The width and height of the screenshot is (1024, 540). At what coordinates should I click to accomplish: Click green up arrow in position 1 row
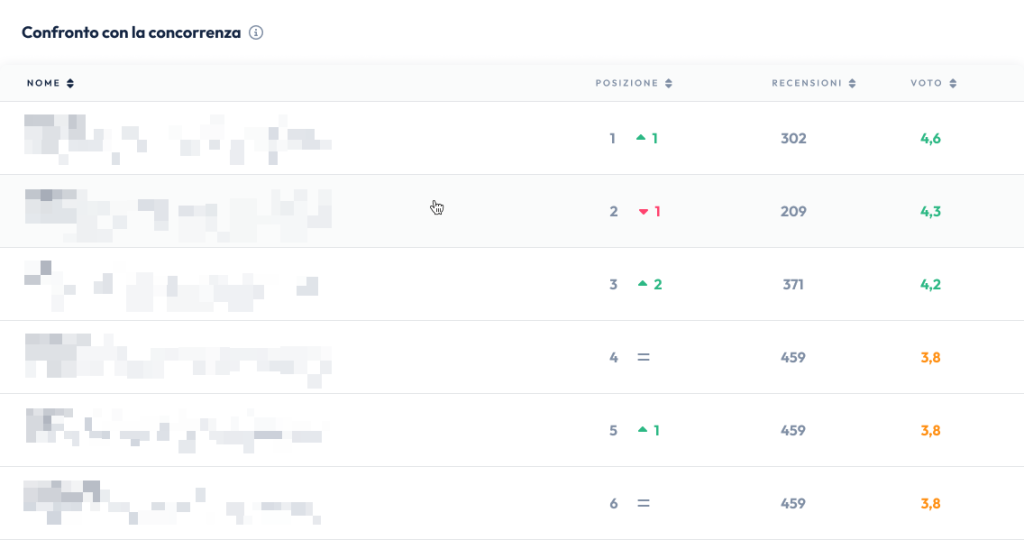point(641,138)
